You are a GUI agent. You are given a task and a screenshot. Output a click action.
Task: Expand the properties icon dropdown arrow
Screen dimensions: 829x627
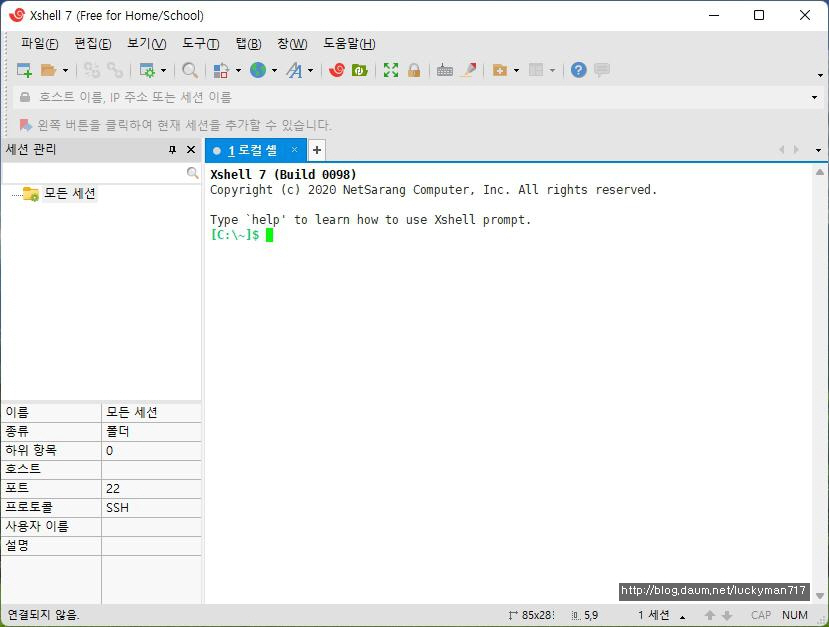[163, 70]
